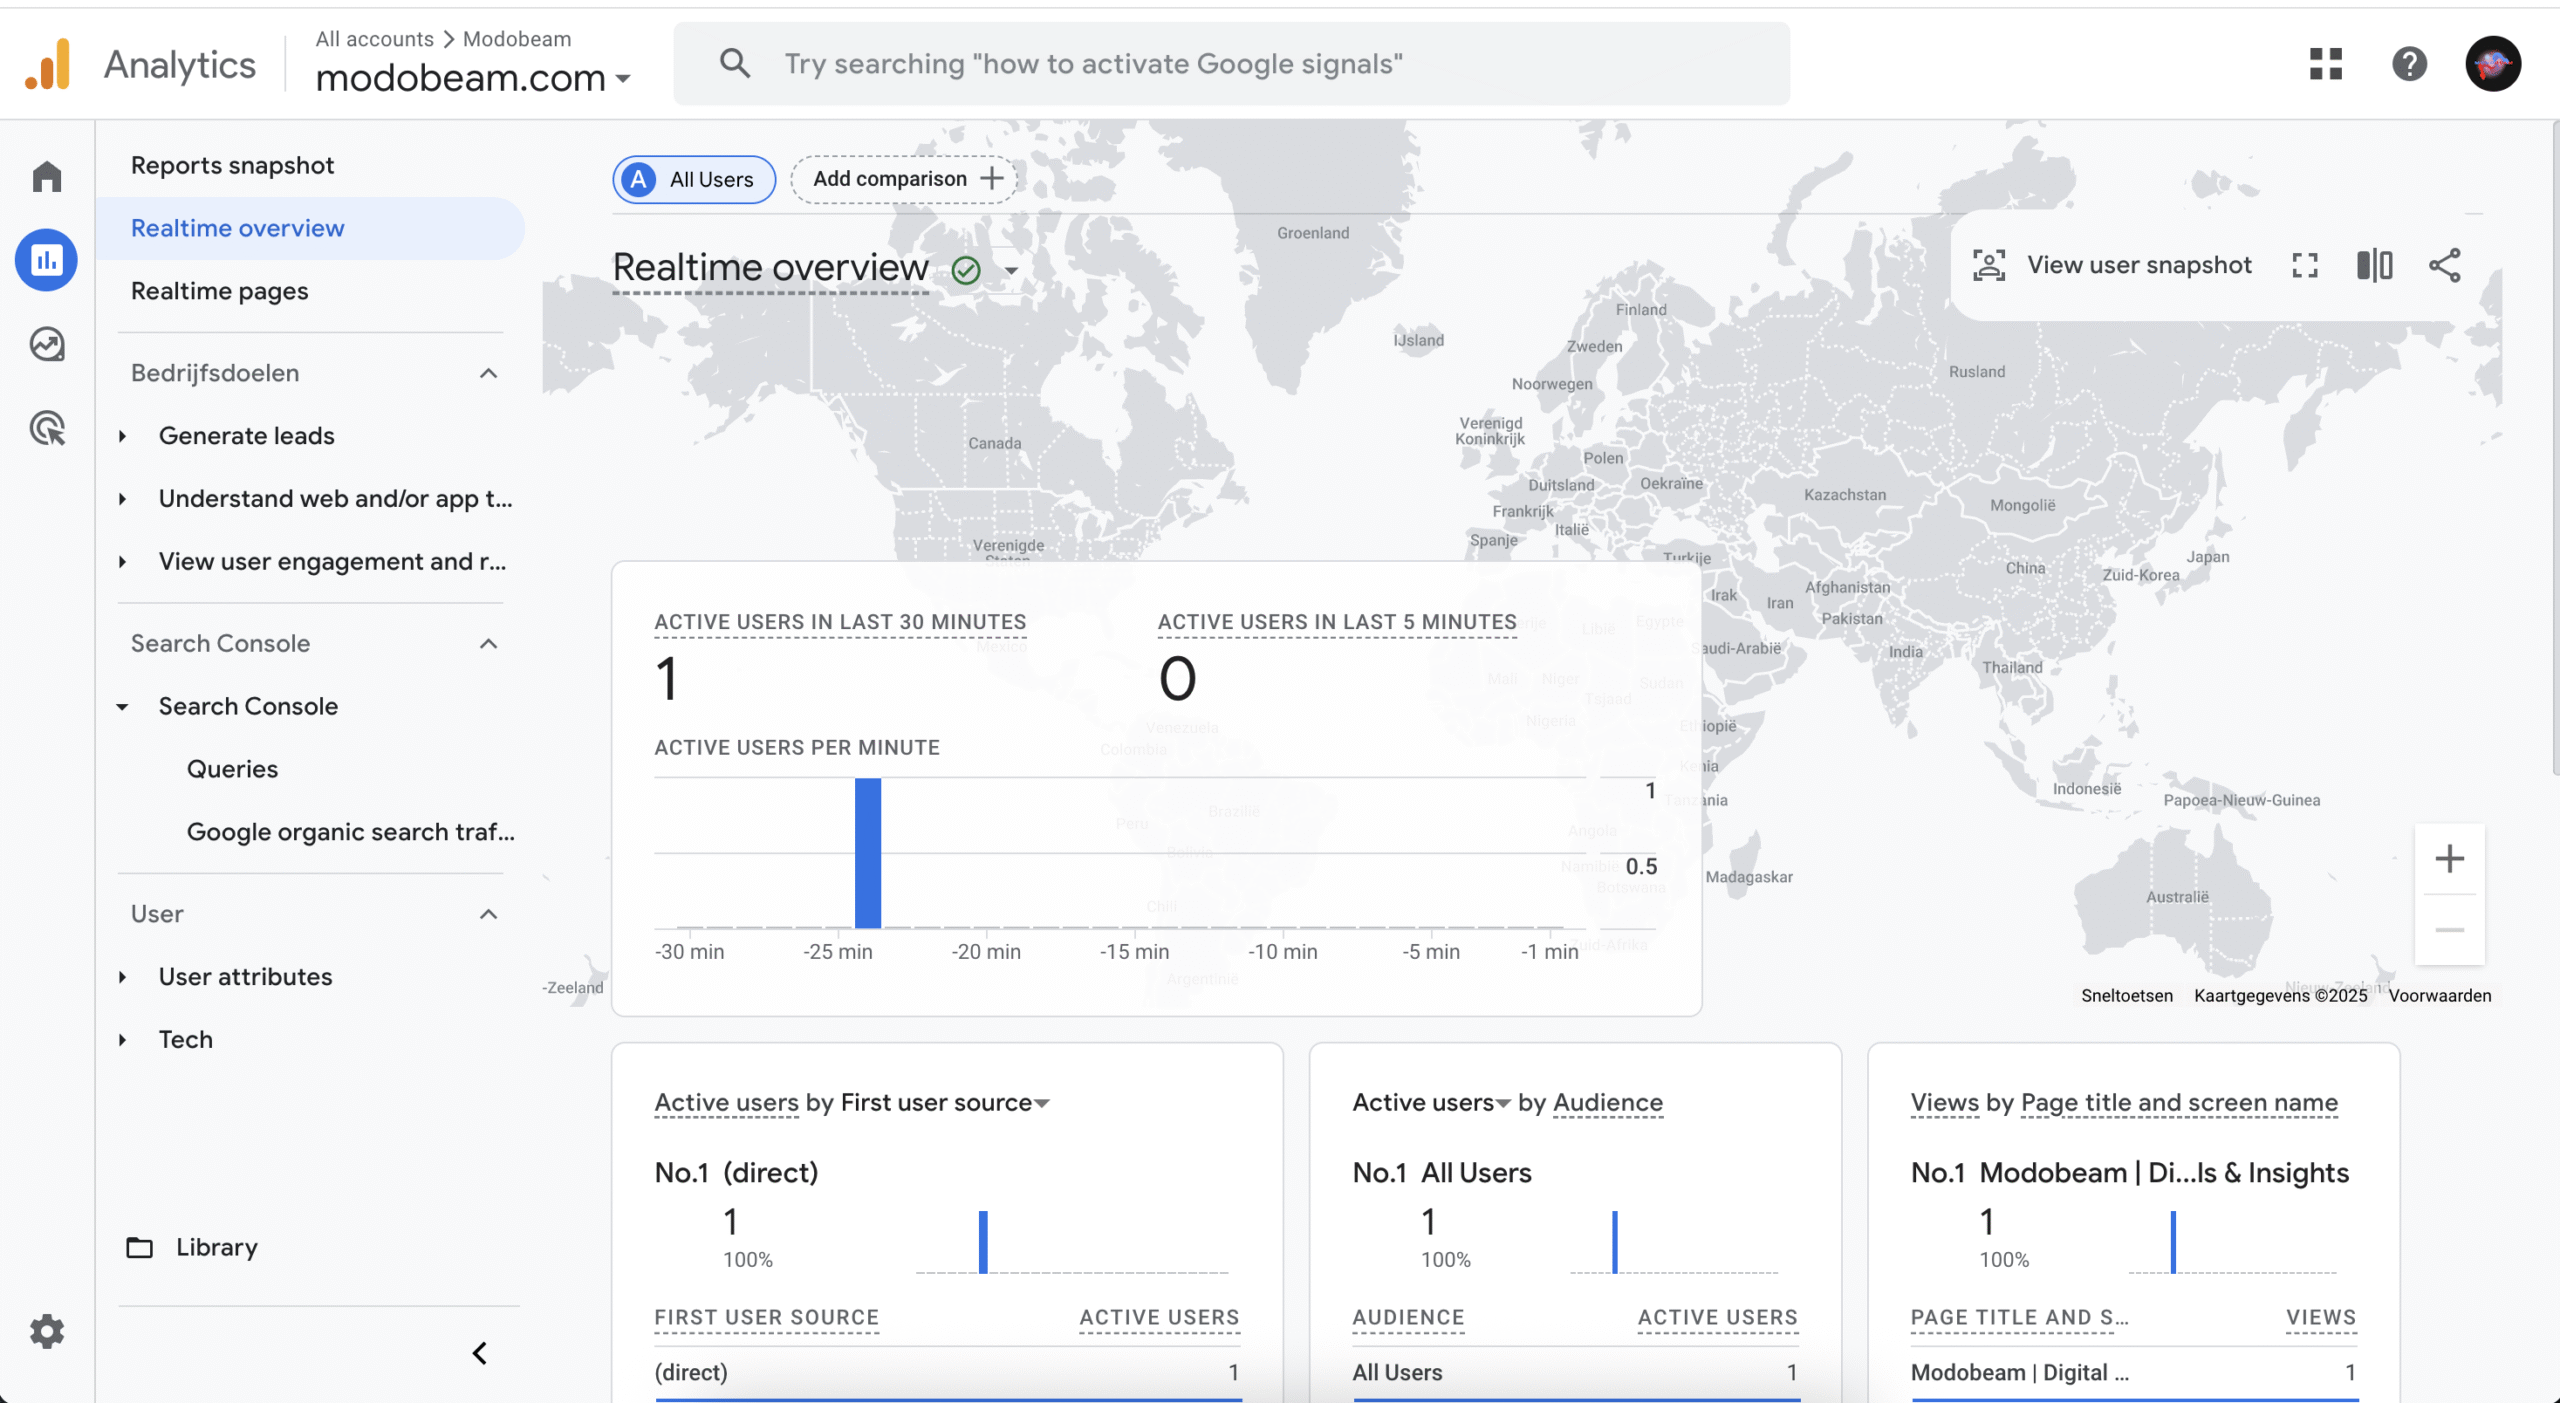Click the search input field
The image size is (2560, 1403).
click(1231, 64)
